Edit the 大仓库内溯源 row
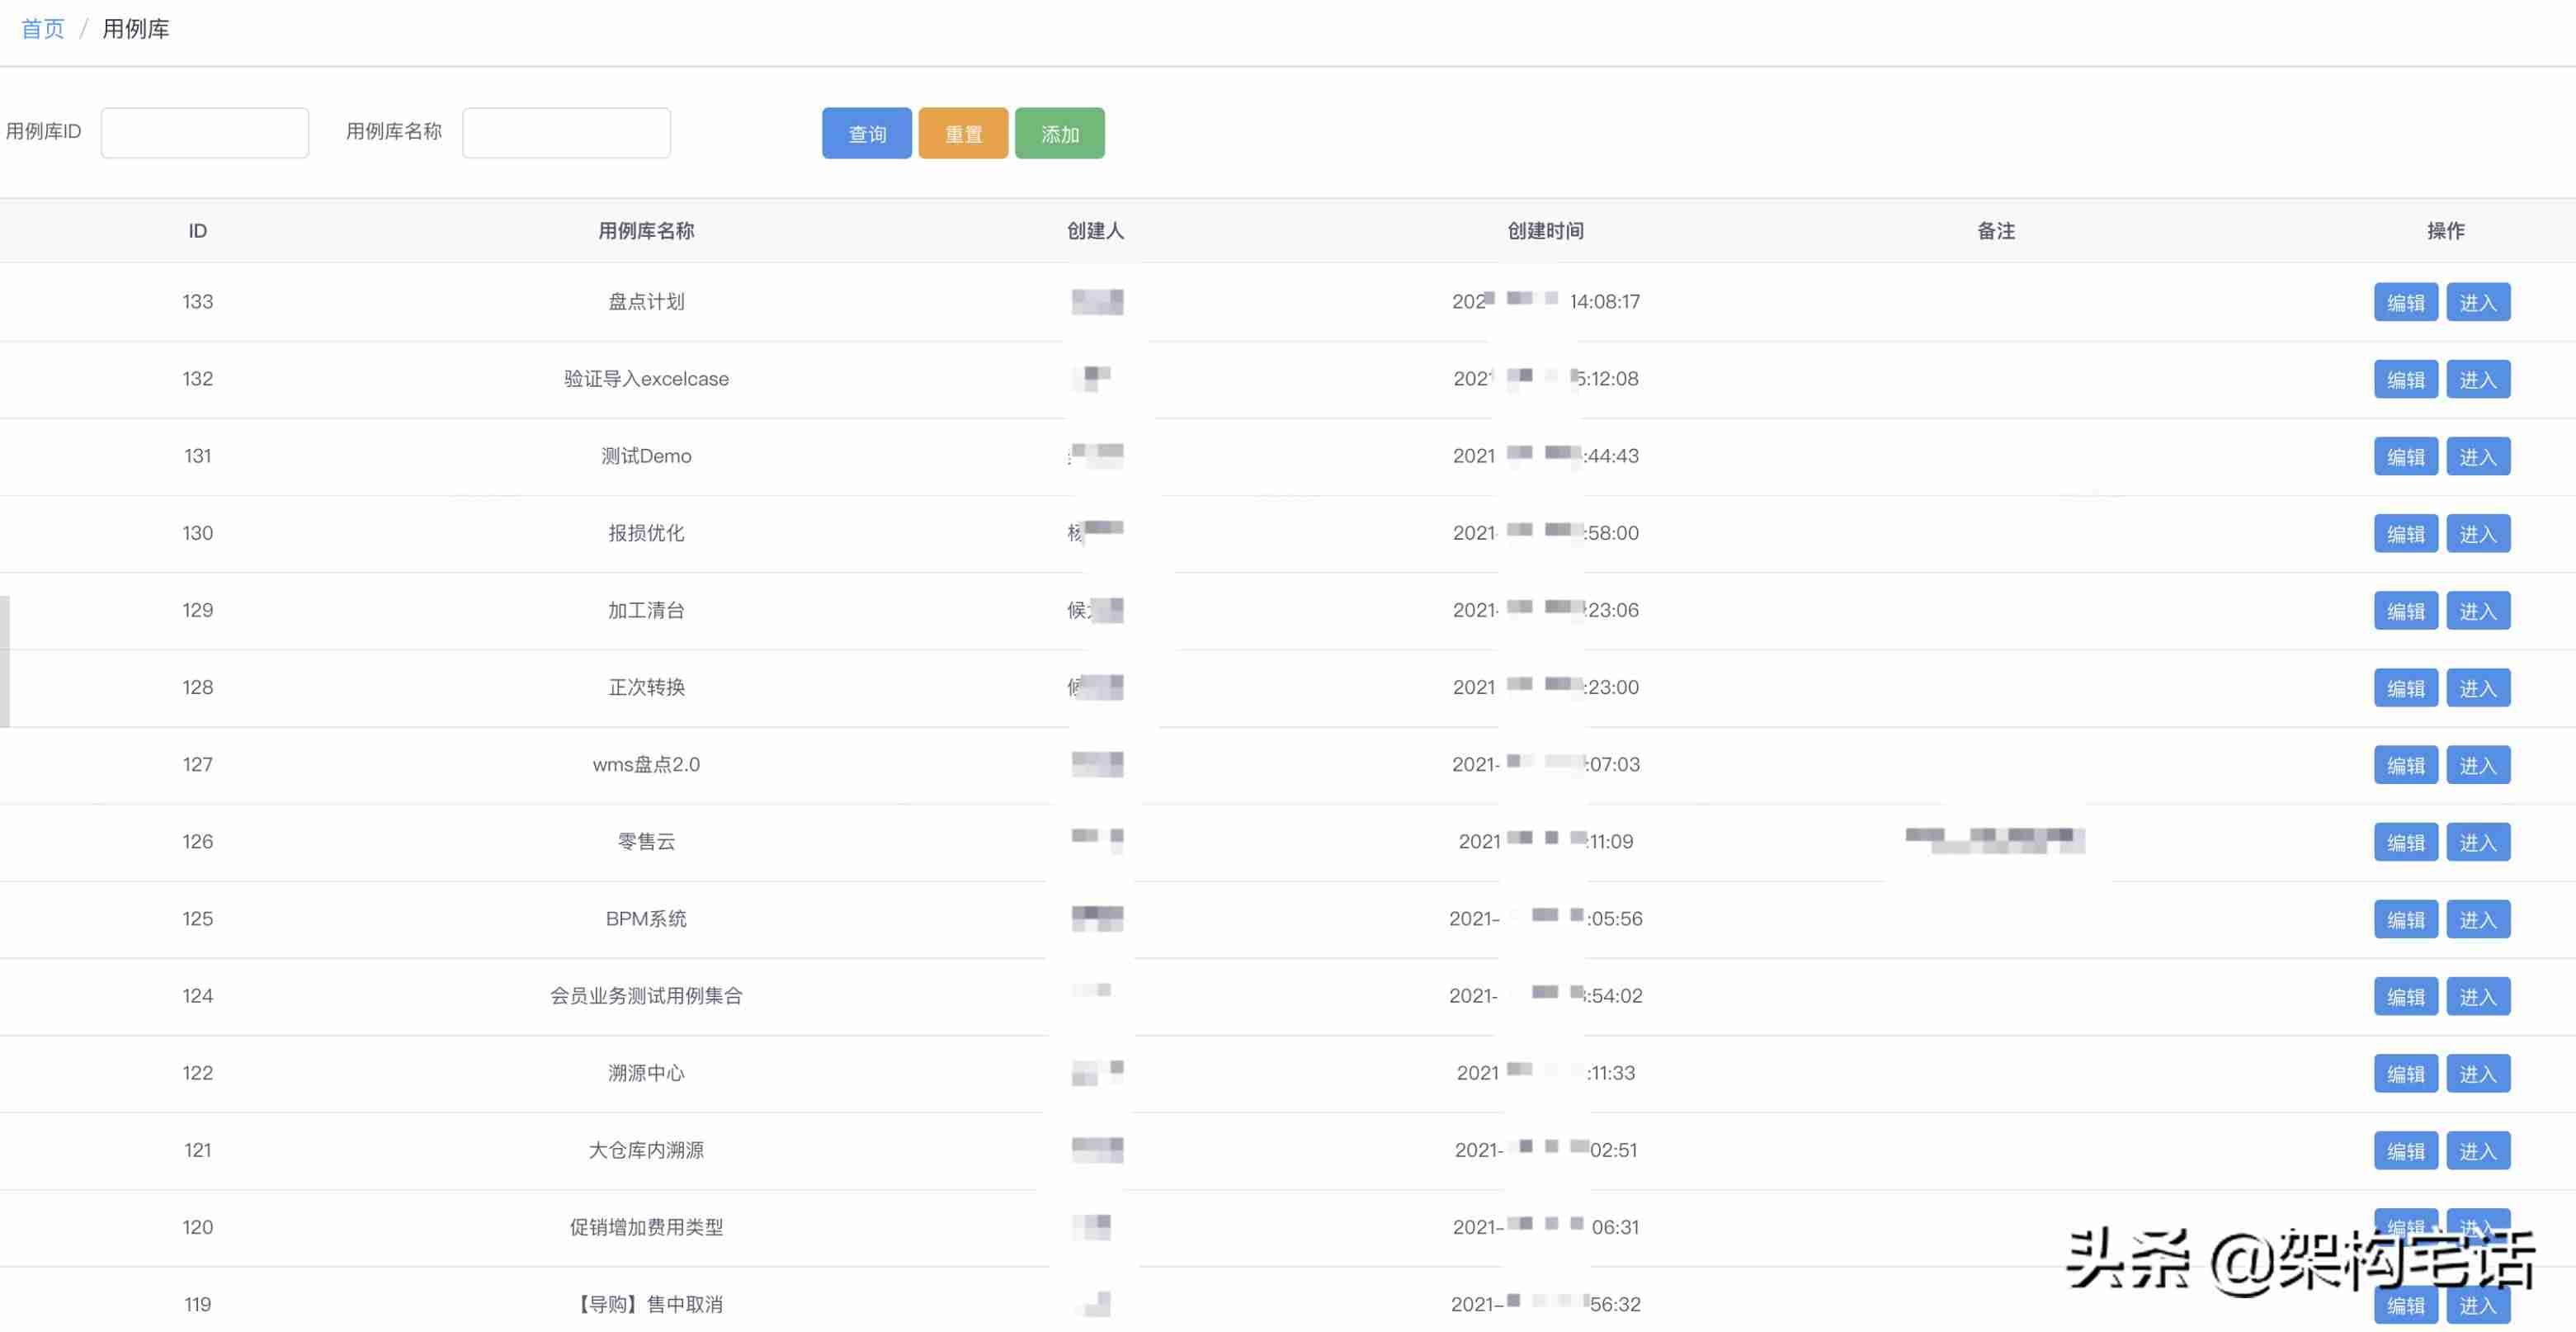This screenshot has height=1332, width=2576. click(2406, 1150)
